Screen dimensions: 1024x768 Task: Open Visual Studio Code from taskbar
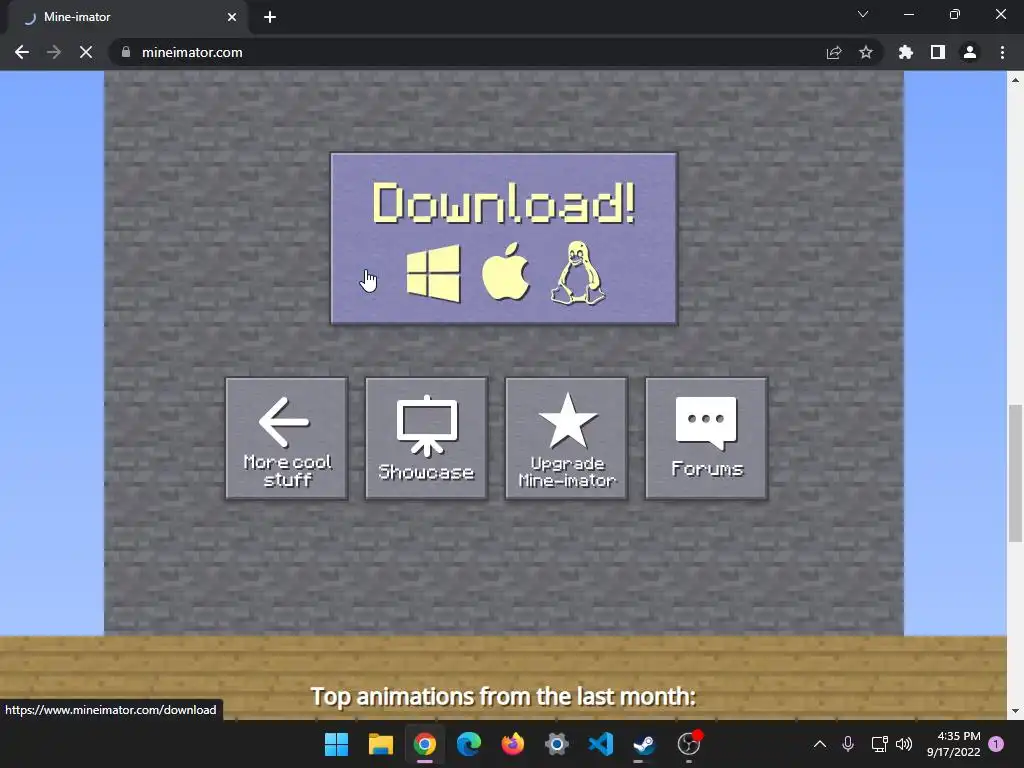tap(601, 744)
